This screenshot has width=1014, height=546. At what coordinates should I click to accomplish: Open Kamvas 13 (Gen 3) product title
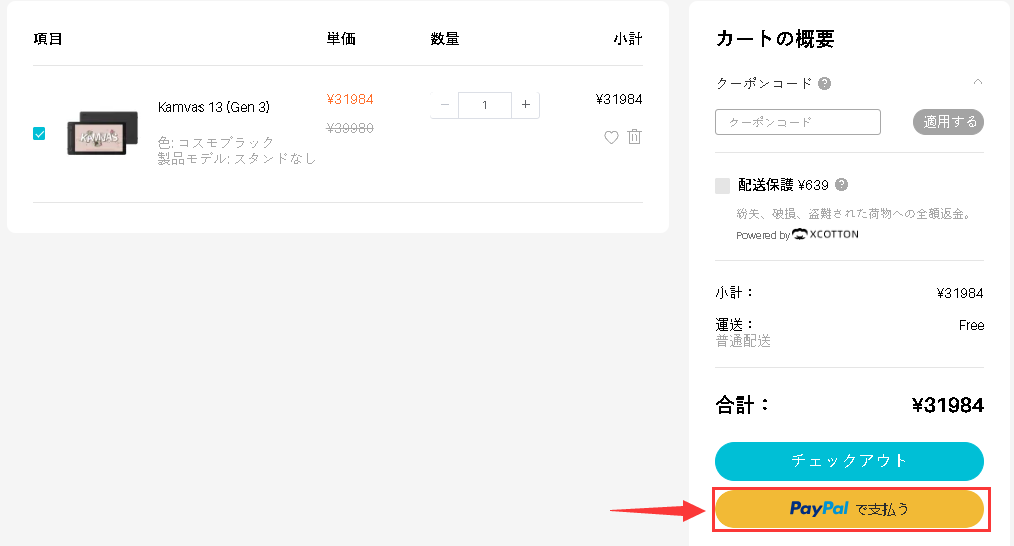point(213,107)
